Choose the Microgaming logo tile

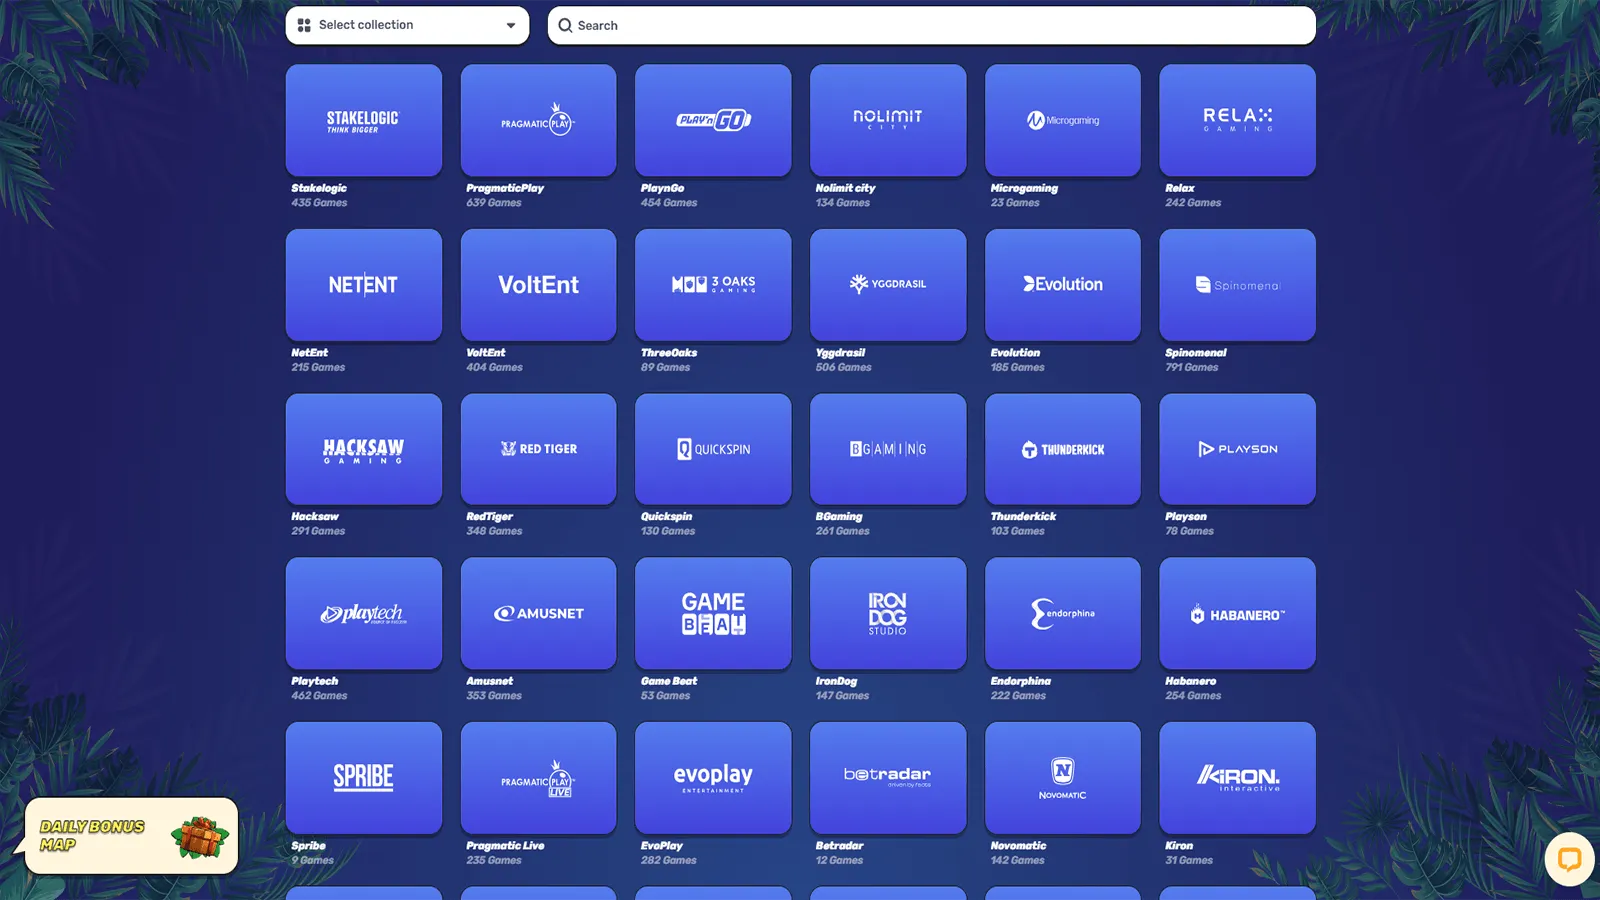click(x=1062, y=120)
